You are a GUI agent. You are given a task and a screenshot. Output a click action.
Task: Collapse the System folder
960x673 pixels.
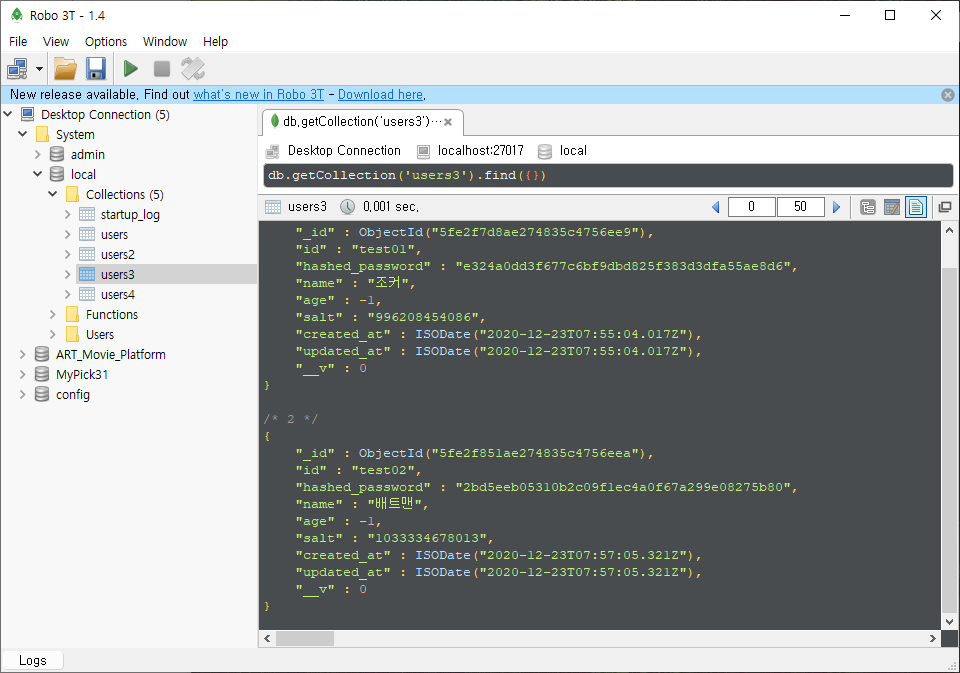23,134
